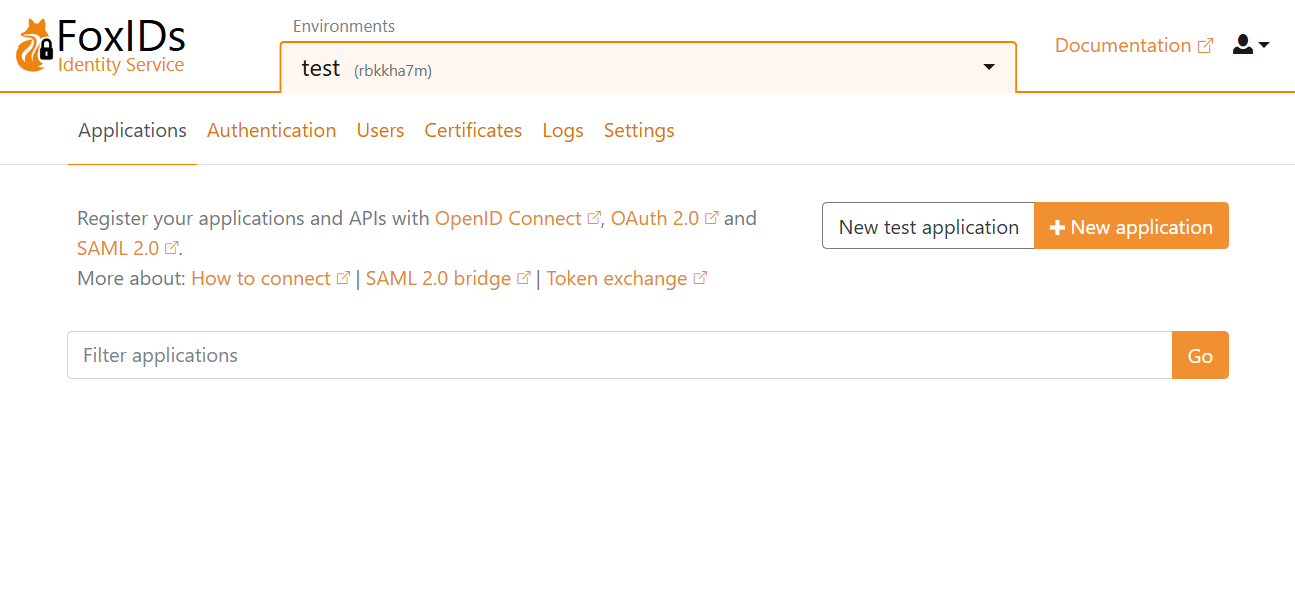1295x601 pixels.
Task: Go to the Certificates tab
Action: (473, 131)
